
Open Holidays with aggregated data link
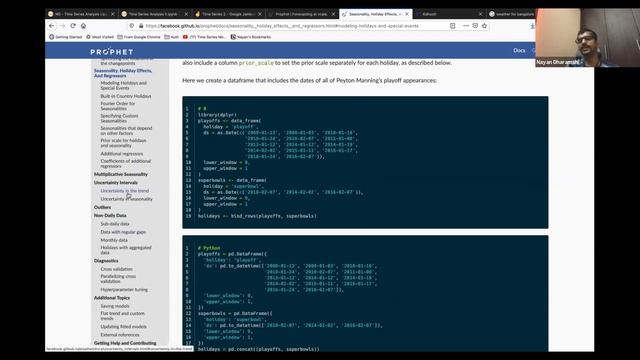126,250
